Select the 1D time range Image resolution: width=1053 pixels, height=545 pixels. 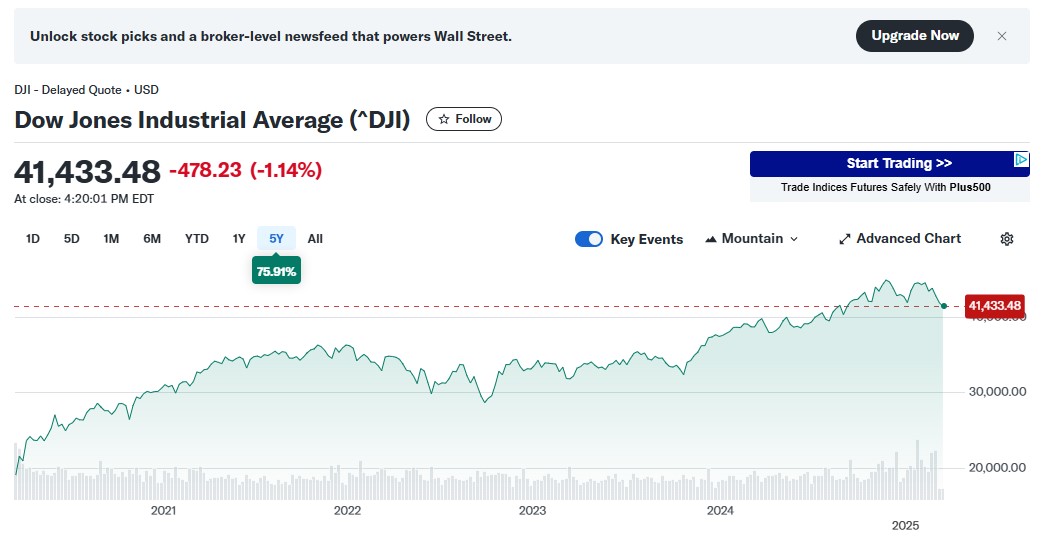click(x=33, y=238)
